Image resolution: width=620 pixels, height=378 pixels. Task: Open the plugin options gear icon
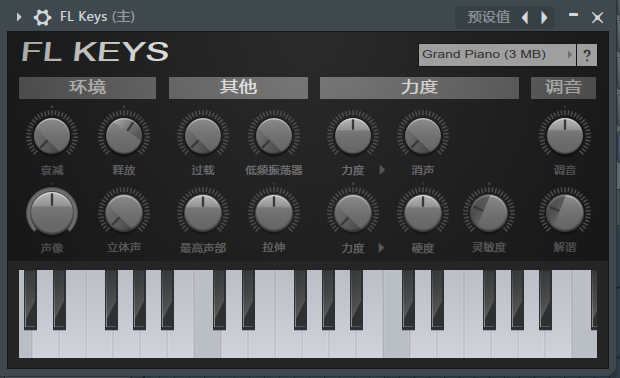point(42,17)
